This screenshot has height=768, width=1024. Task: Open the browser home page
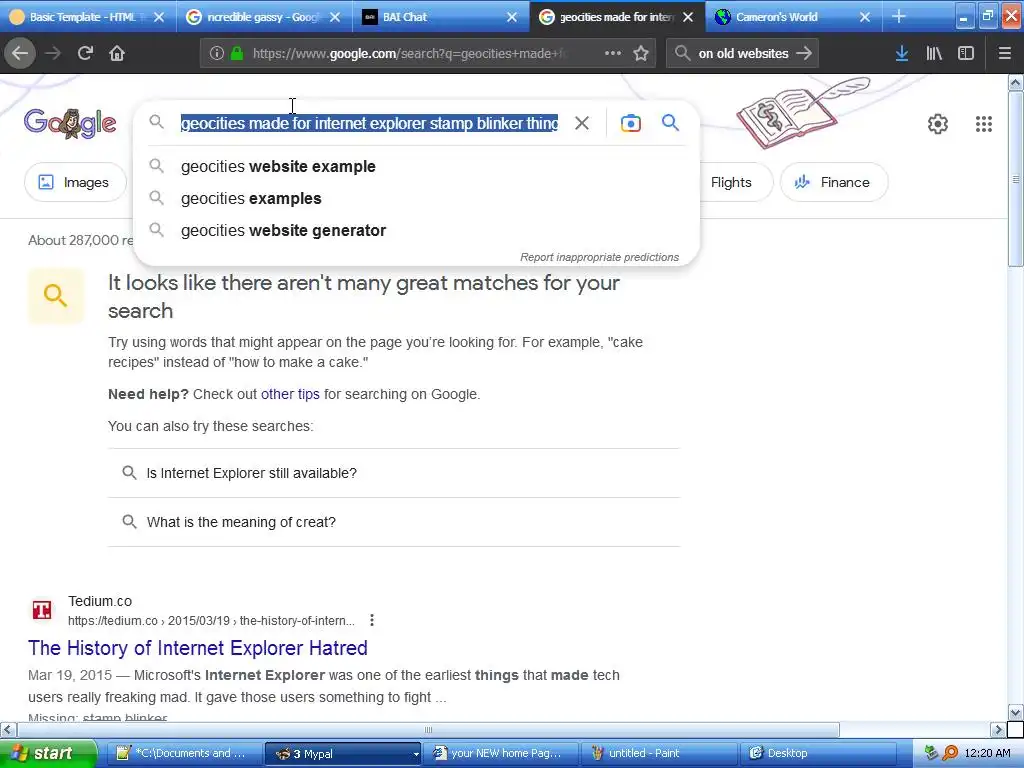coord(117,53)
